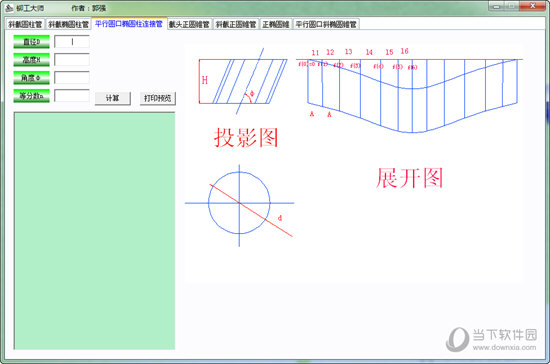Maximize the 铆工大师 window
Viewport: 550px width, 364px height.
click(x=511, y=6)
